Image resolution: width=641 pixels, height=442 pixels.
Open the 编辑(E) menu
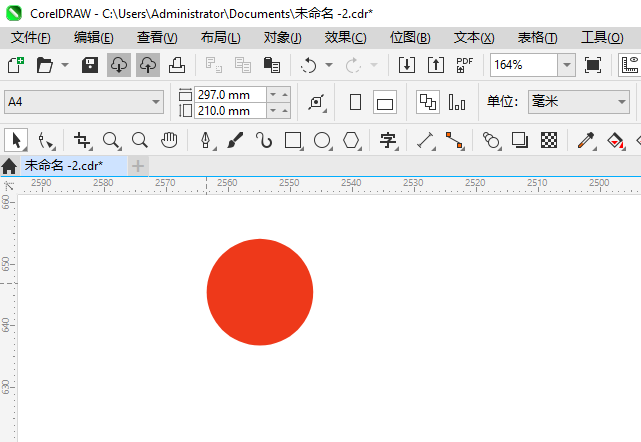(94, 38)
